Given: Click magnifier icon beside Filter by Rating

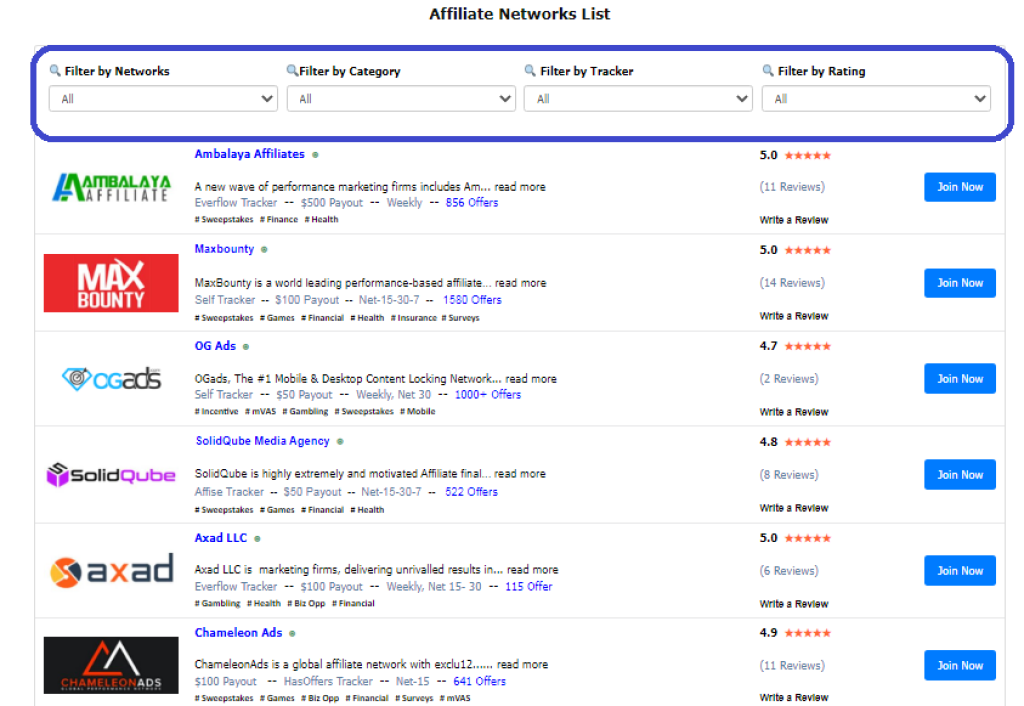Looking at the screenshot, I should click(x=768, y=70).
